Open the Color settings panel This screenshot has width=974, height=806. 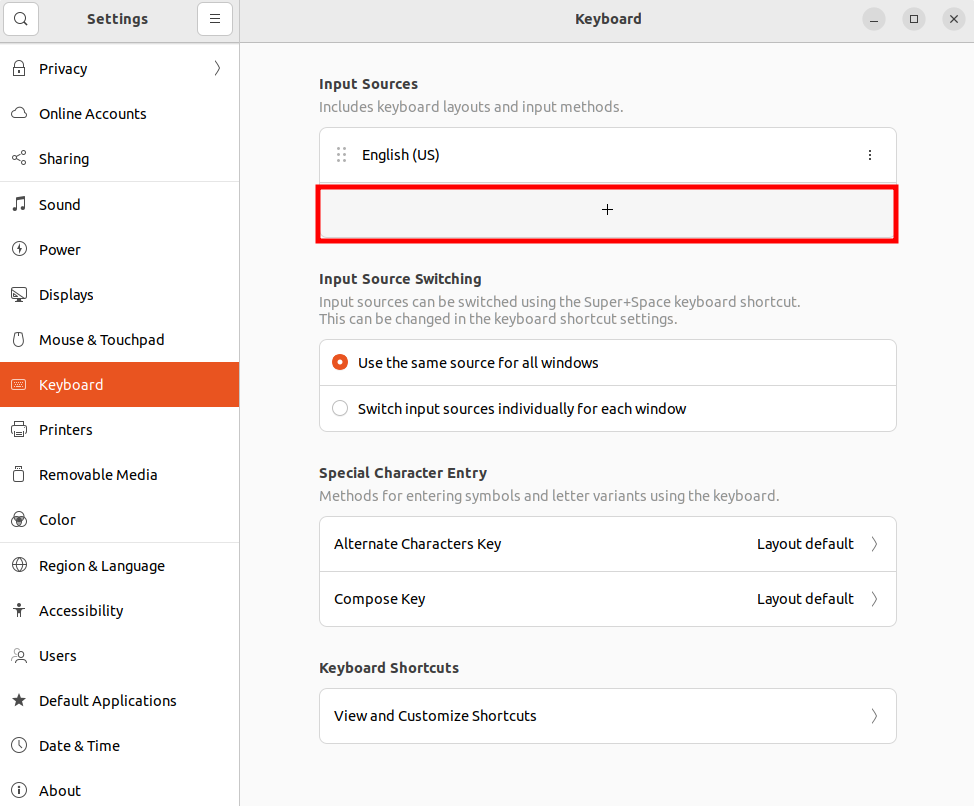119,520
